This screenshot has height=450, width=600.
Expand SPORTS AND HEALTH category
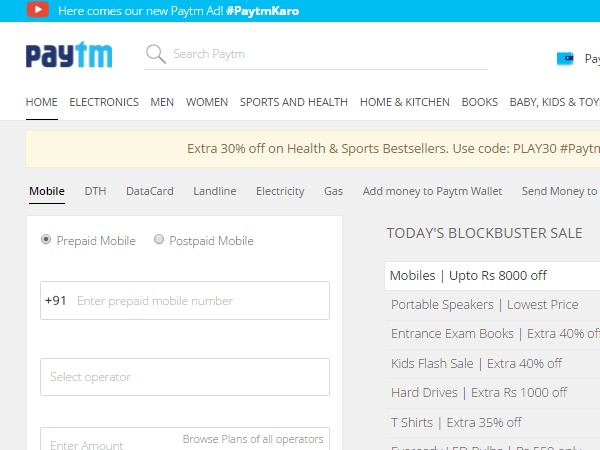tap(293, 102)
